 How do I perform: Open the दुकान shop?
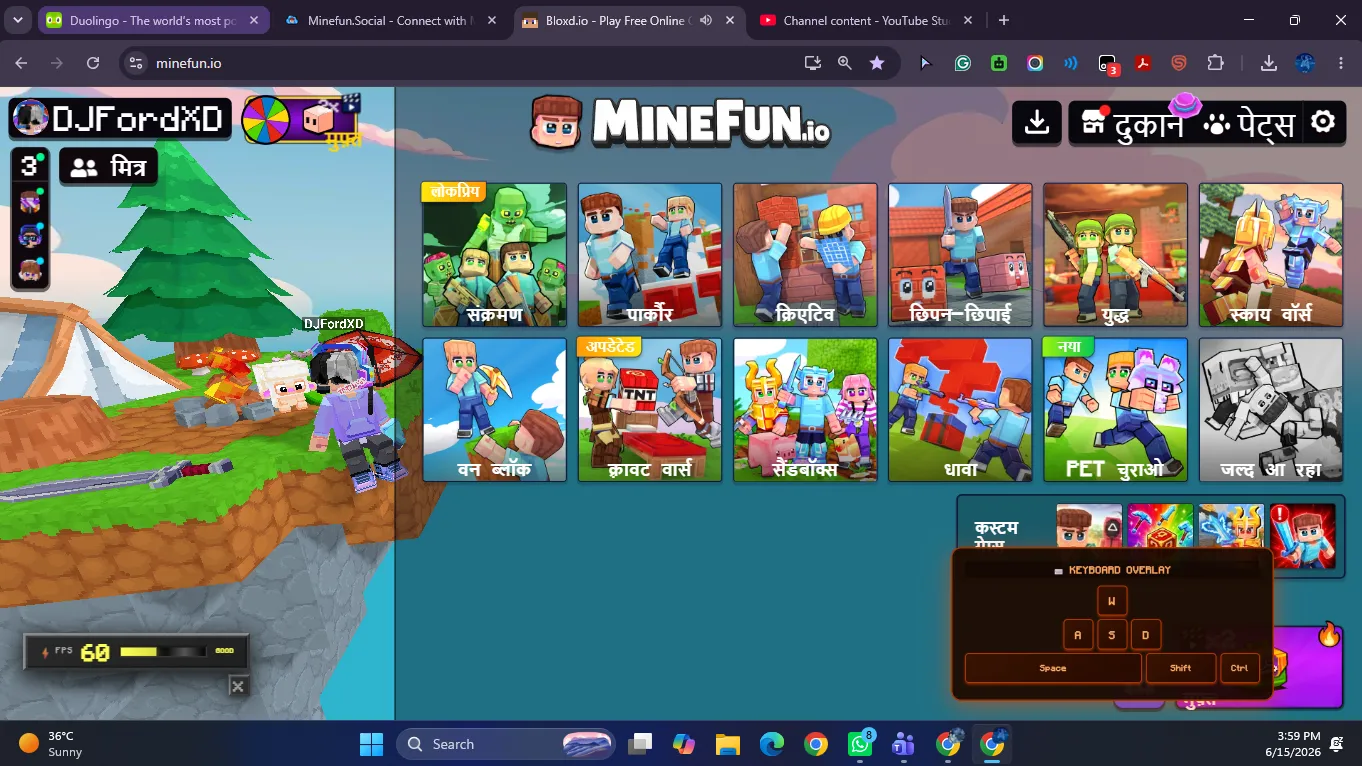1133,123
